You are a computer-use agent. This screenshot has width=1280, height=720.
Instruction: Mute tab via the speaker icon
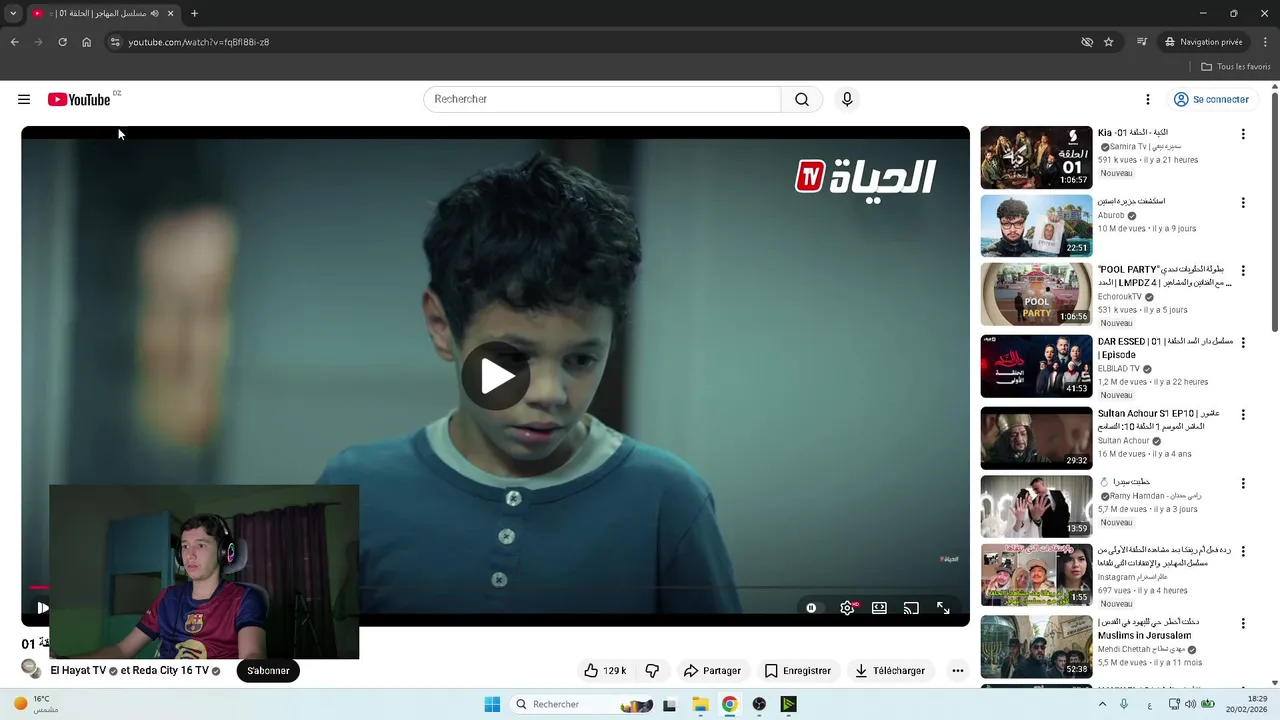tap(154, 13)
